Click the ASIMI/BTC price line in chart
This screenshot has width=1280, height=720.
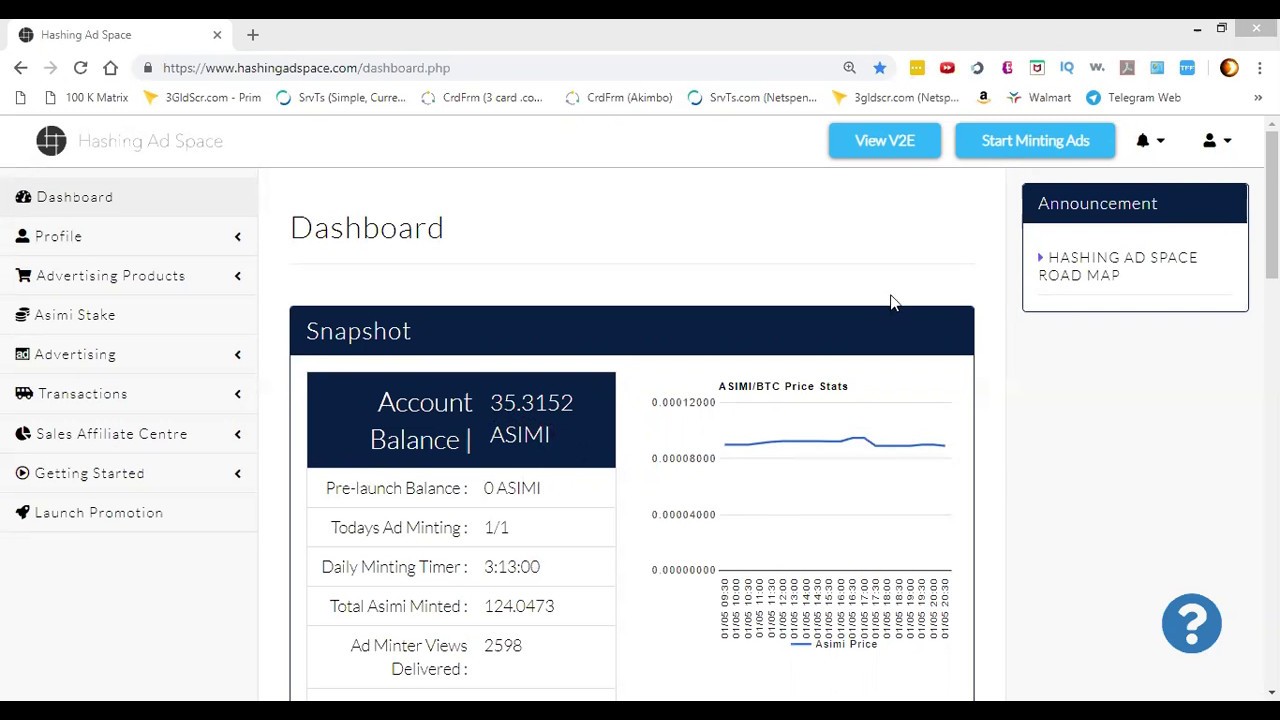(834, 442)
